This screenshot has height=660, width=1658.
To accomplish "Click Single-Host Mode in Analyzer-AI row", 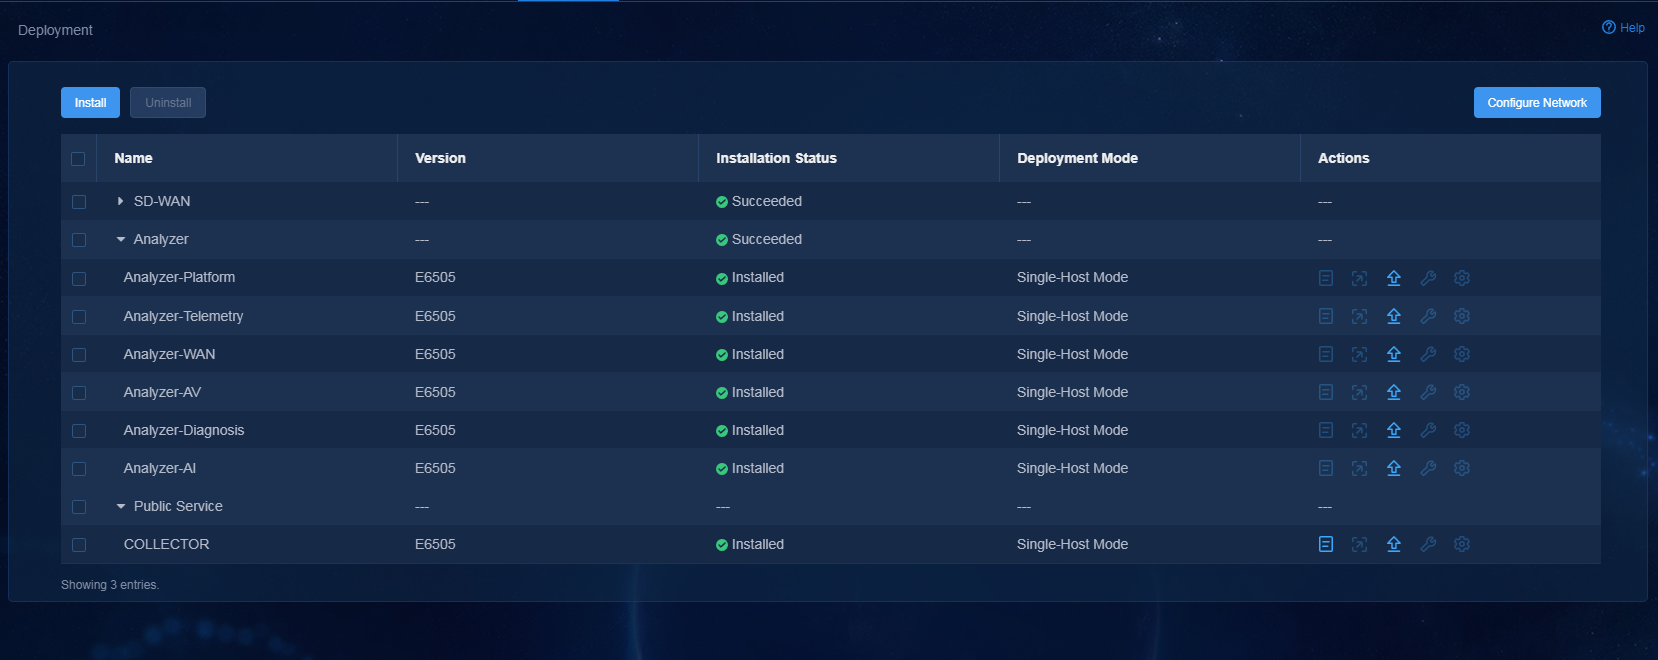I will tap(1072, 468).
